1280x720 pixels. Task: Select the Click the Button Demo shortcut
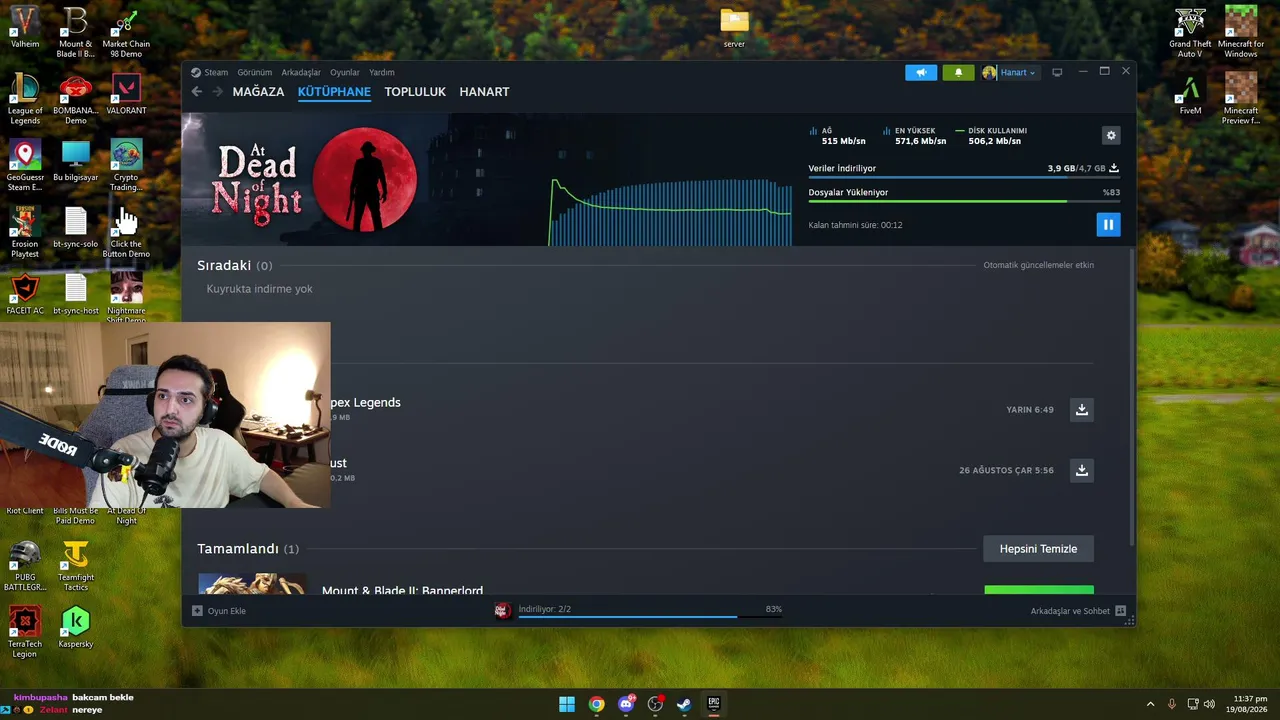pyautogui.click(x=126, y=232)
